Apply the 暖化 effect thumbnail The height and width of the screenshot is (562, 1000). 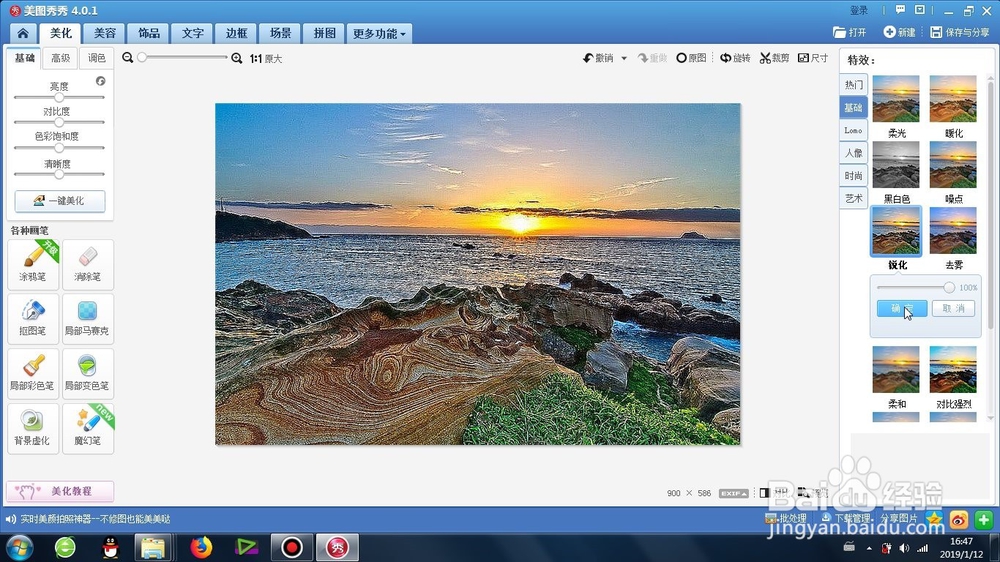tap(953, 99)
